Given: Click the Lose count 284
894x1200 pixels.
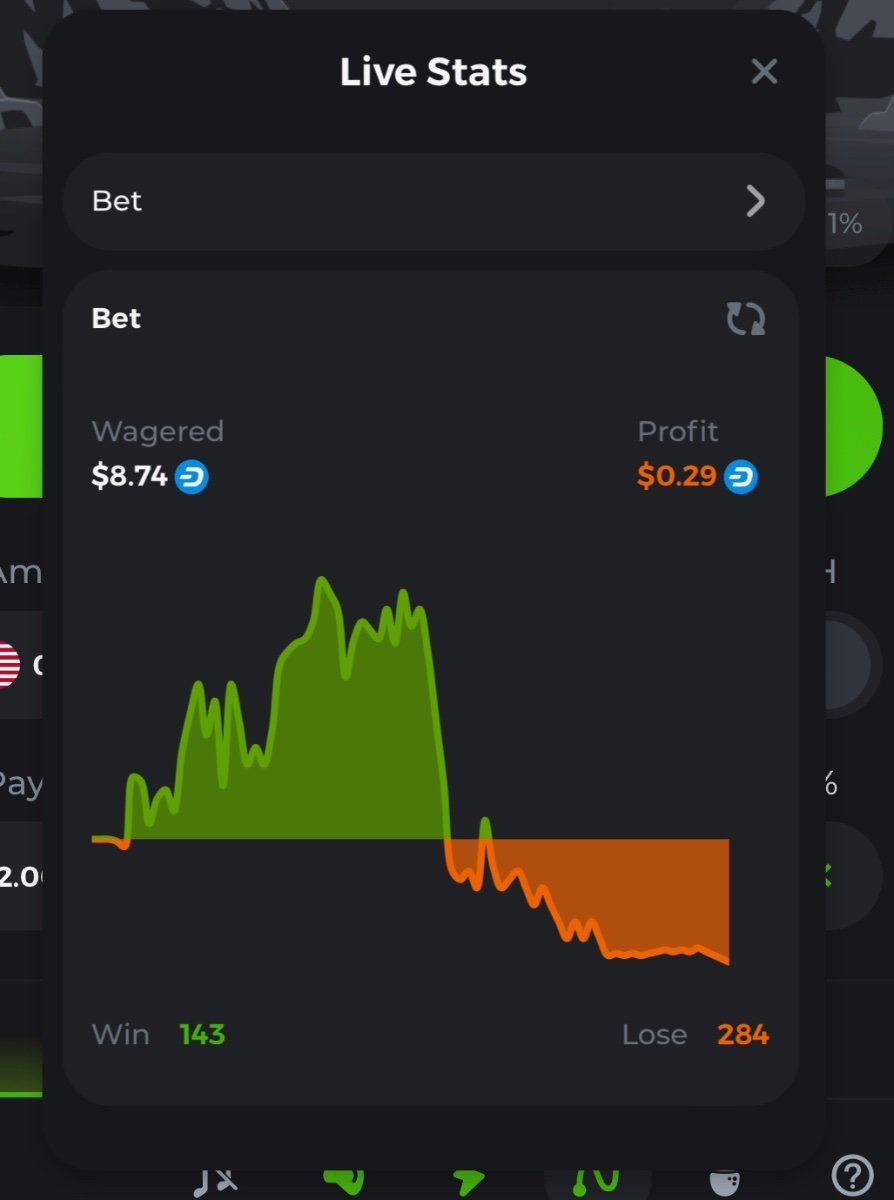Looking at the screenshot, I should [743, 1034].
